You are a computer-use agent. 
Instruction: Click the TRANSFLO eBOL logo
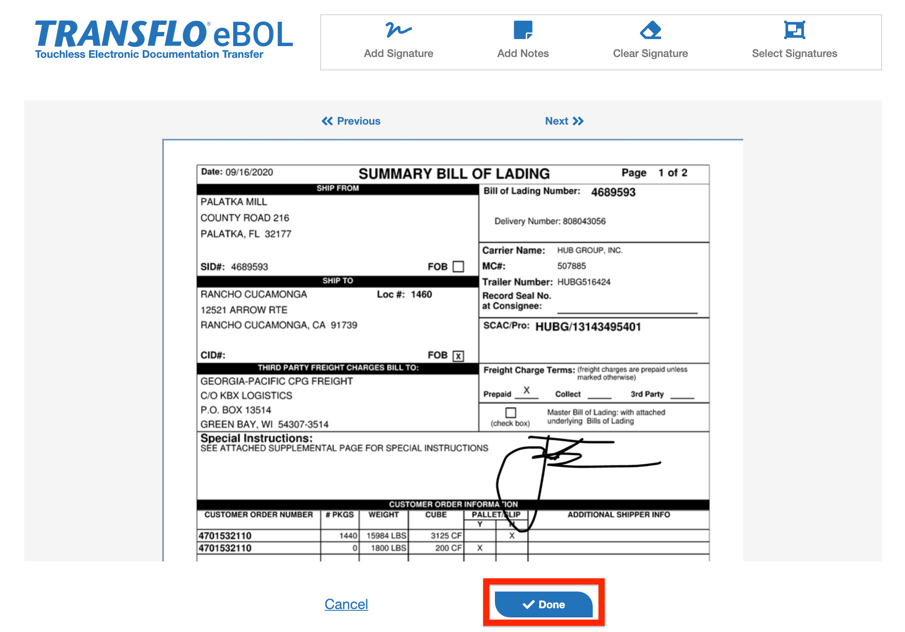point(164,39)
